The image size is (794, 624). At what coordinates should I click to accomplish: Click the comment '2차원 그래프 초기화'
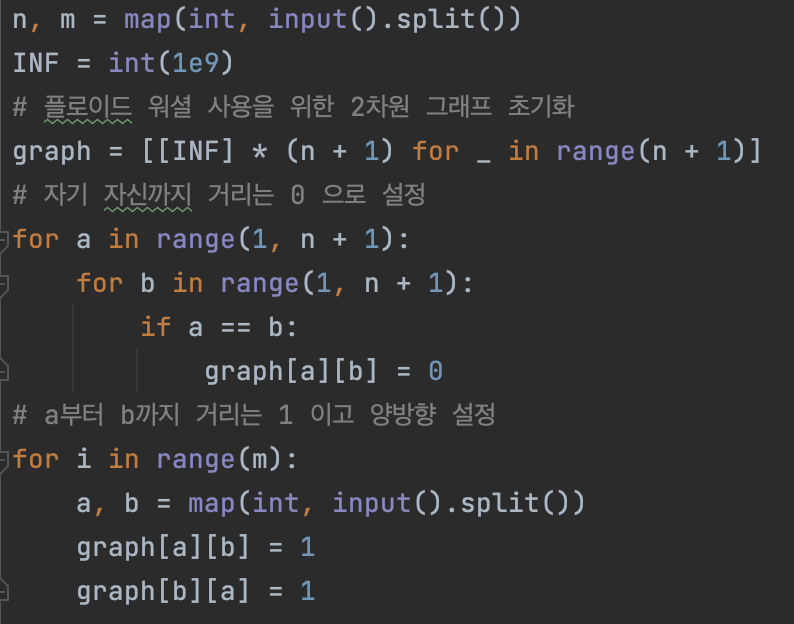(462, 107)
